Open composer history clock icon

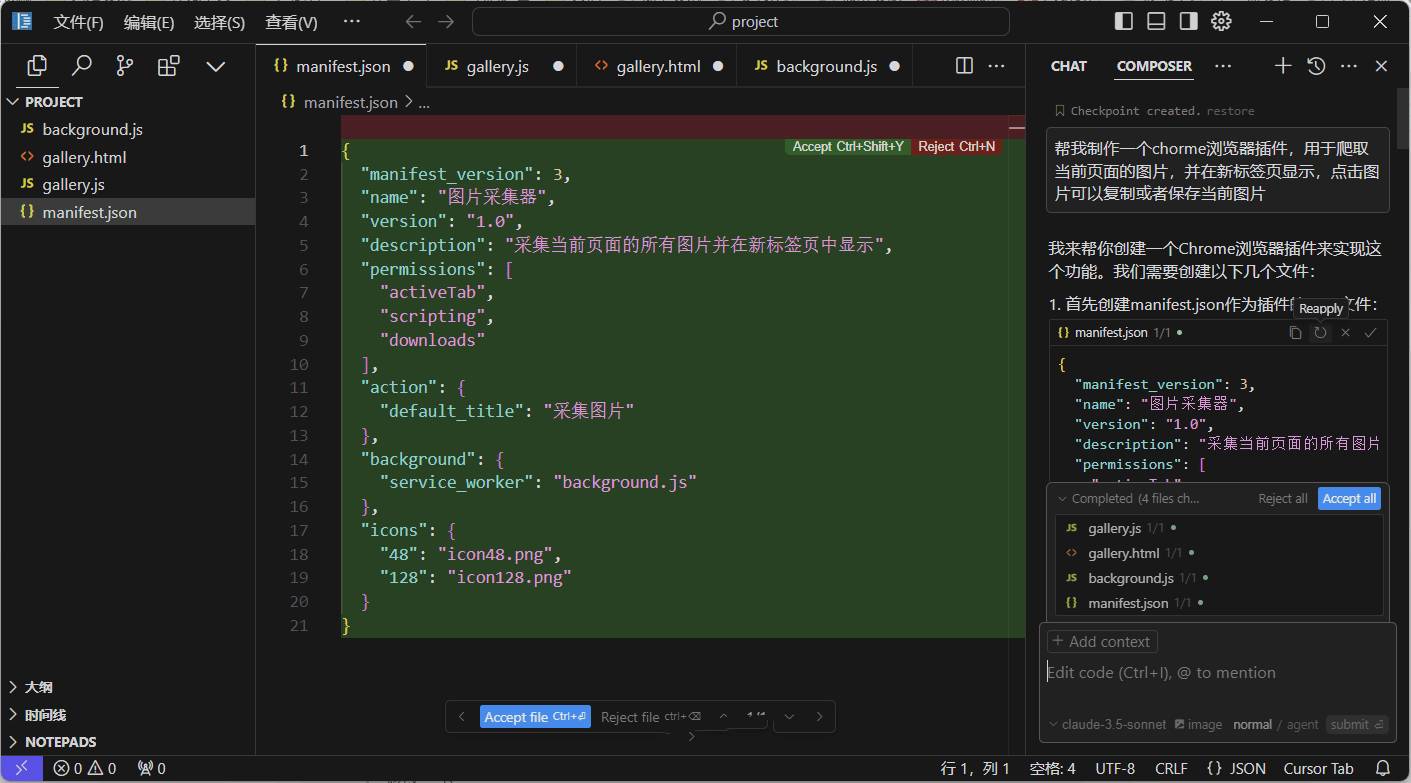(x=1316, y=66)
